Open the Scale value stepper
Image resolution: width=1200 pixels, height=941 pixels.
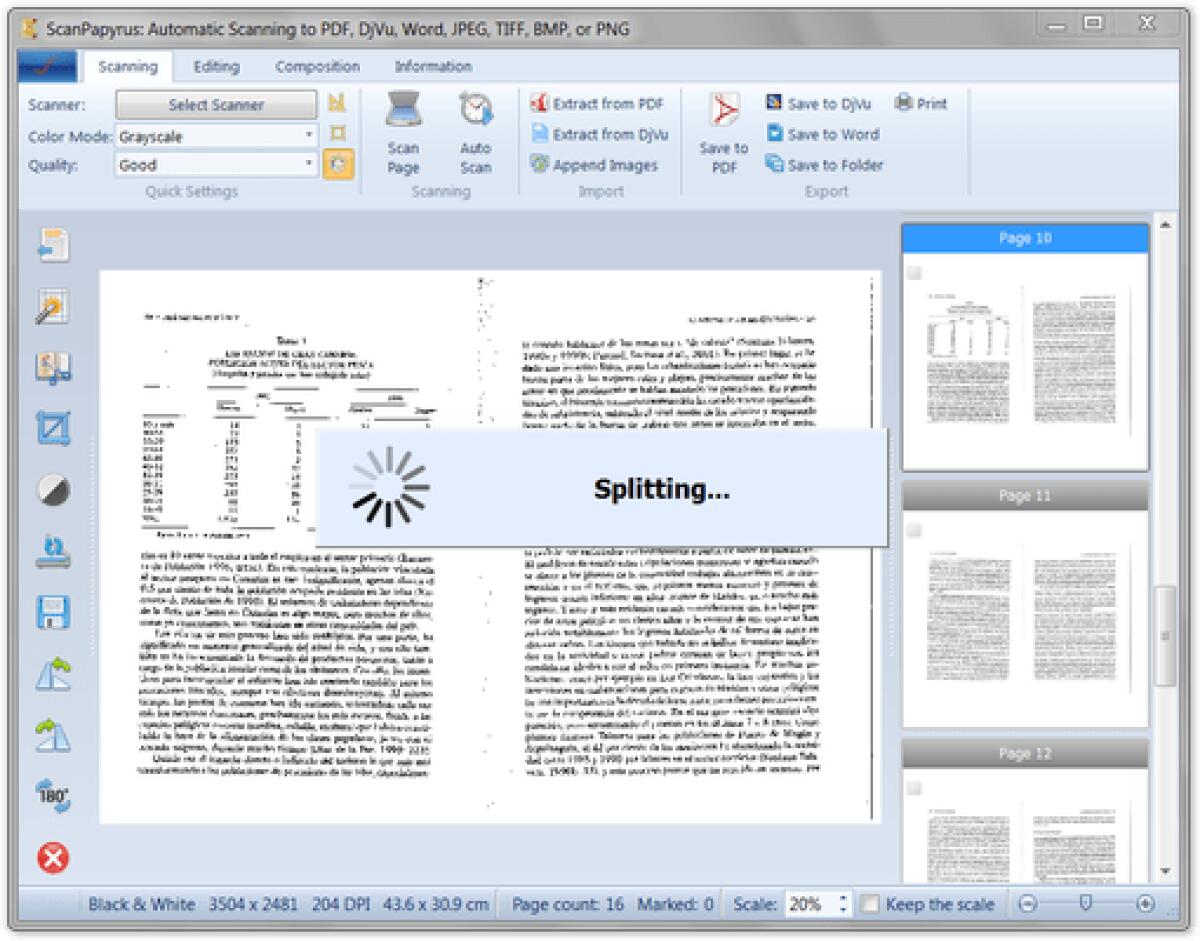[x=840, y=904]
